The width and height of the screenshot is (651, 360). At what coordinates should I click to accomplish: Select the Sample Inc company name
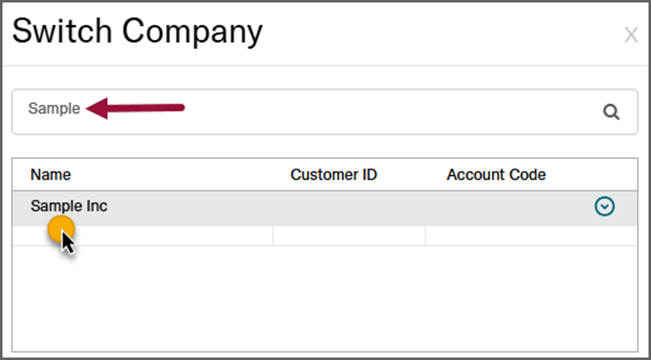pyautogui.click(x=69, y=206)
